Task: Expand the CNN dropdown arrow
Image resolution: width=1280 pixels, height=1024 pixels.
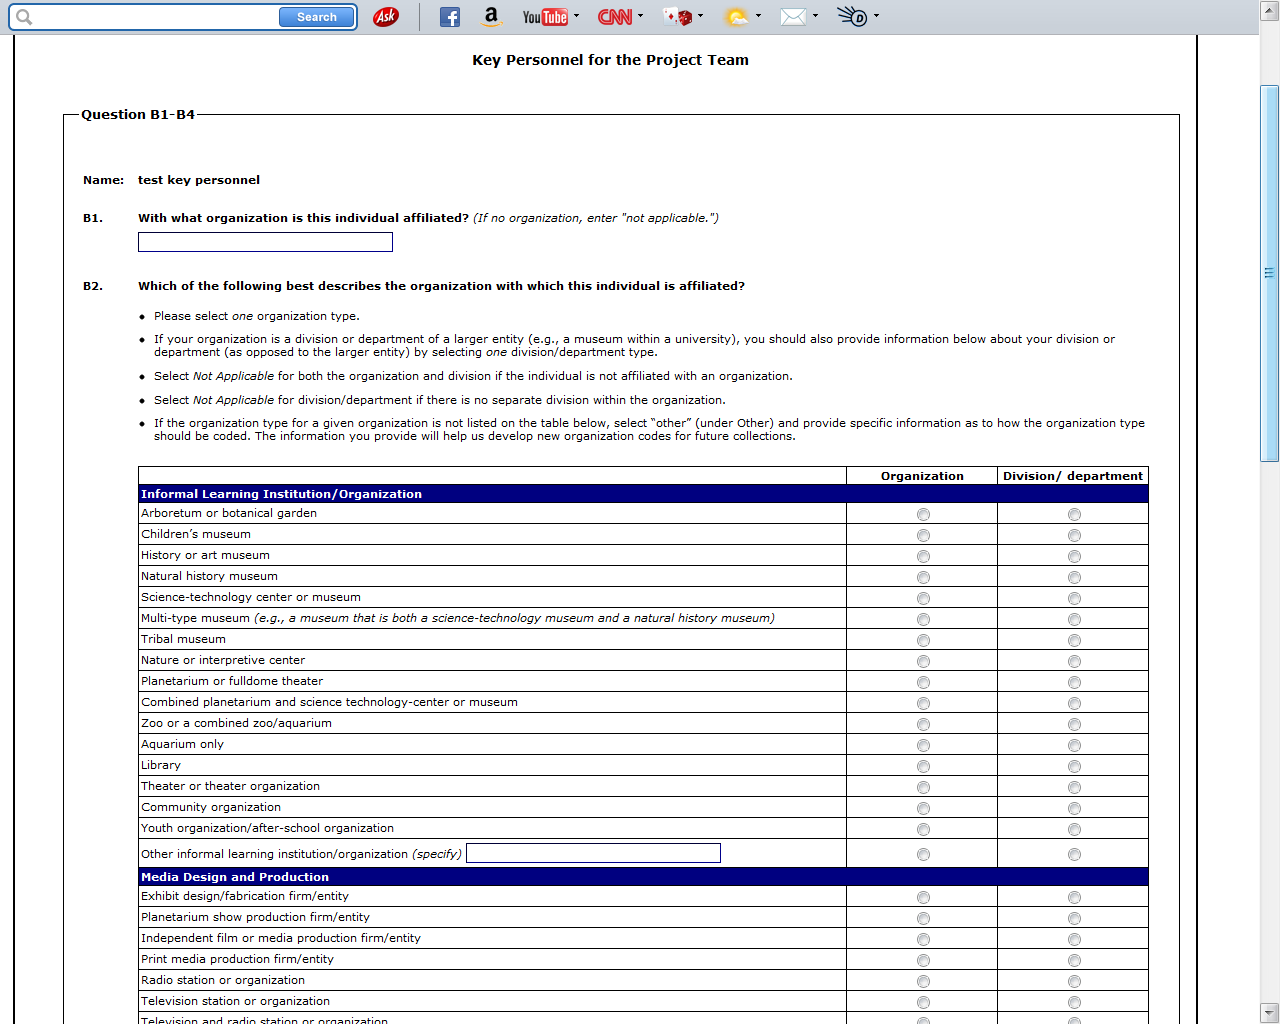Action: pyautogui.click(x=640, y=16)
